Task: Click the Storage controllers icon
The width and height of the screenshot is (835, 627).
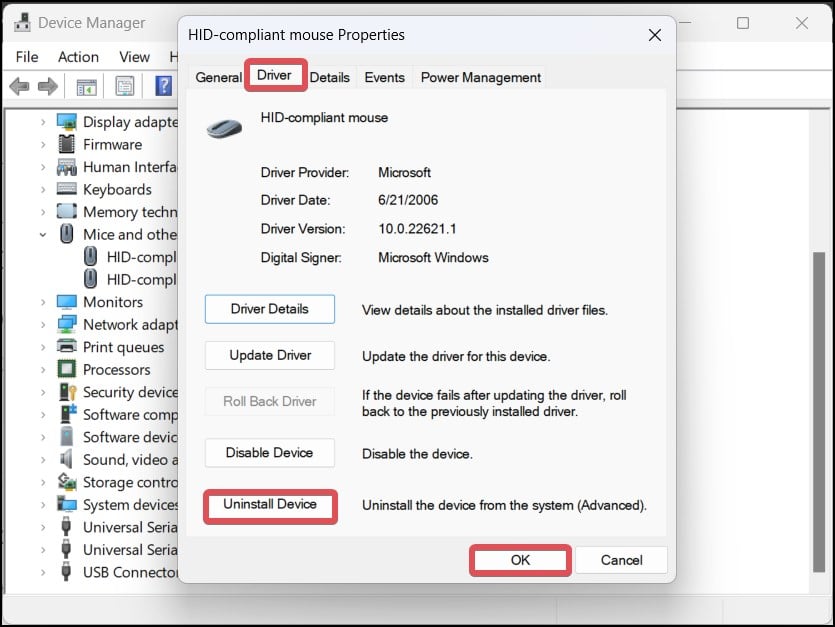Action: [x=67, y=482]
